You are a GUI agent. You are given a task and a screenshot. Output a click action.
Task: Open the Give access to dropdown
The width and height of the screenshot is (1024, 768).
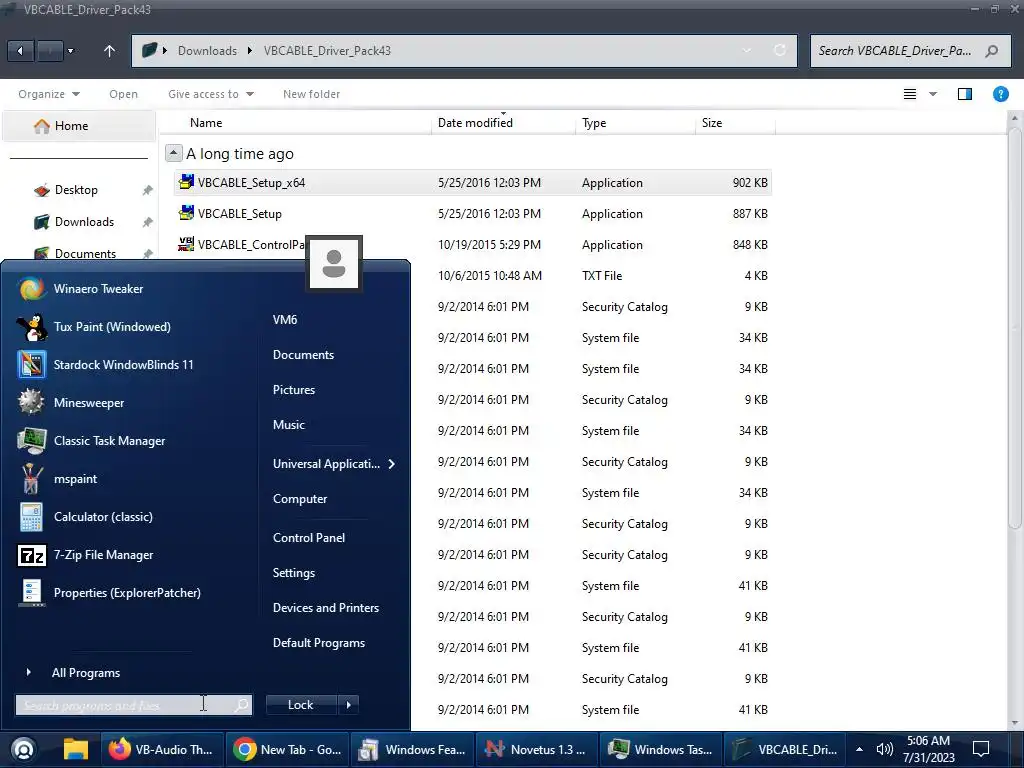pyautogui.click(x=210, y=94)
